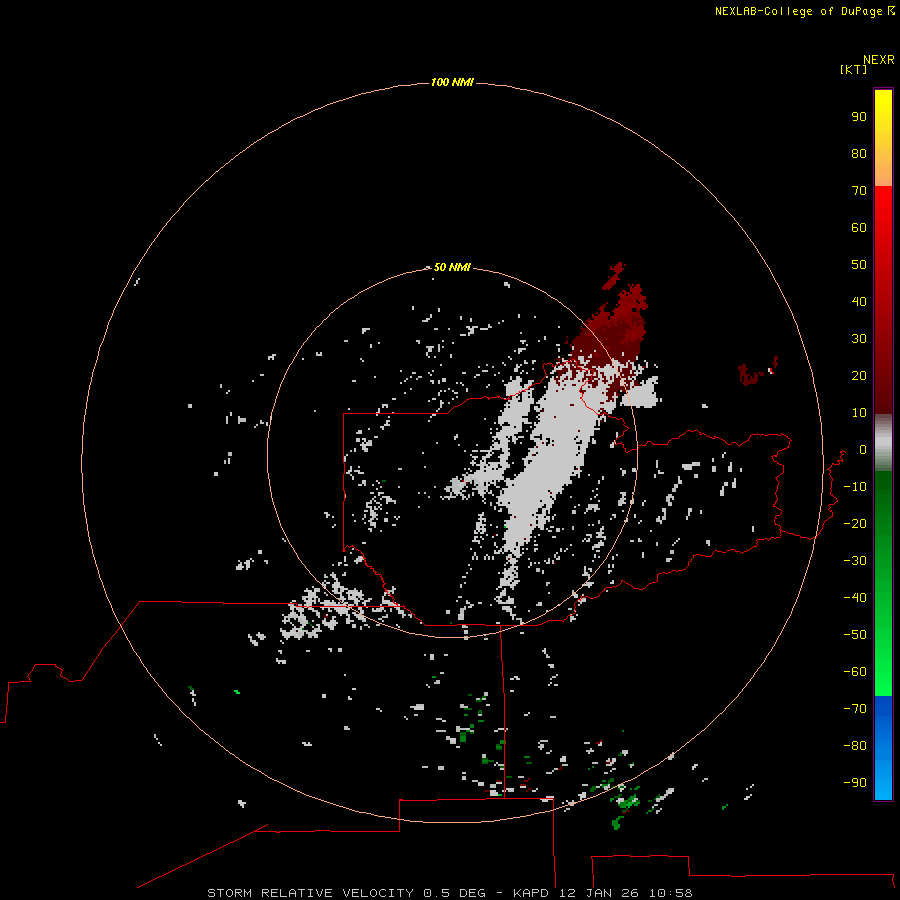Click the 20 value on the color scale
This screenshot has height=900, width=900.
859,375
